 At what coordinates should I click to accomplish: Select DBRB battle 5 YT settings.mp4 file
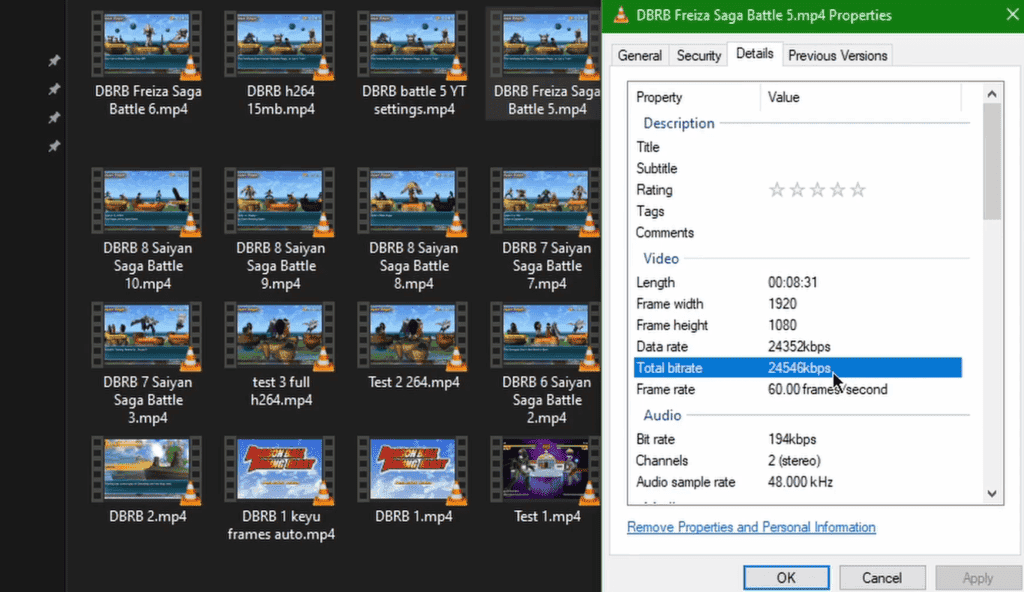[x=414, y=64]
